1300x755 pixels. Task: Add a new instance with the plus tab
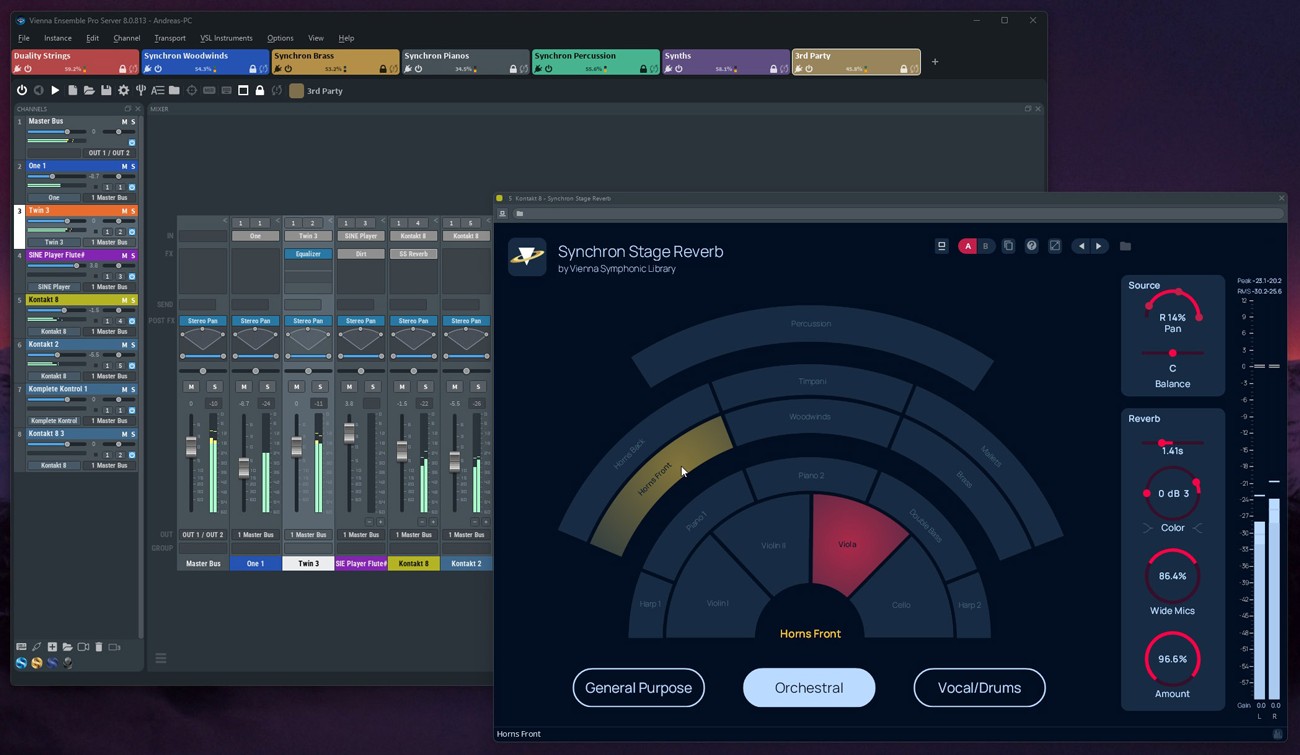click(935, 62)
